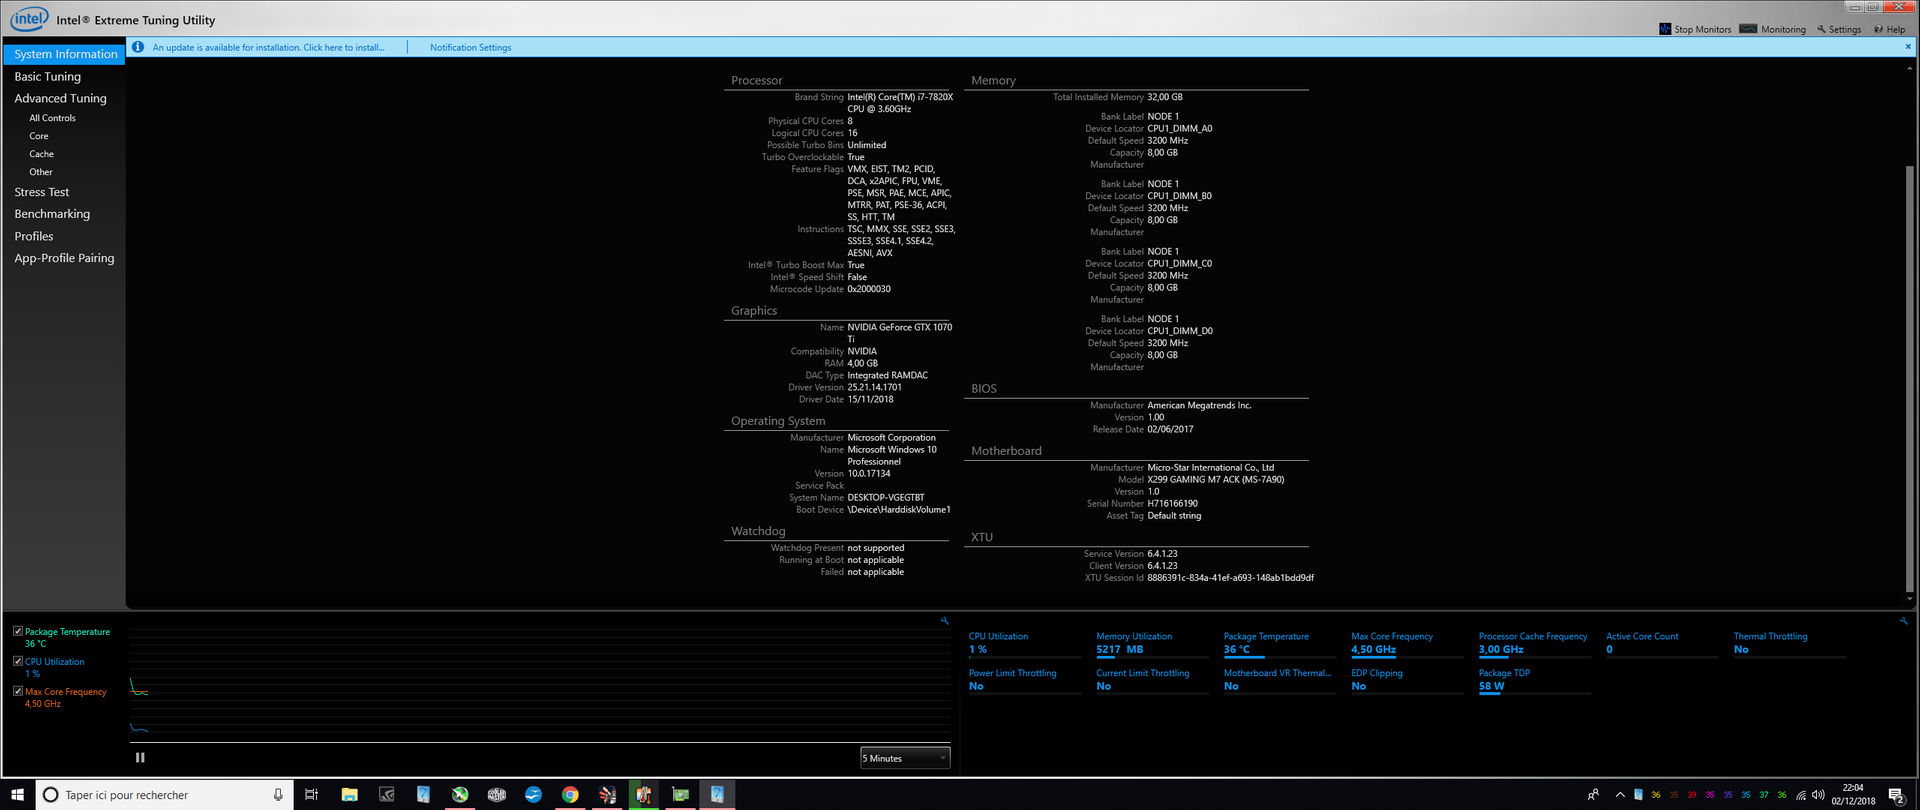Uncheck the CPU Utilization graph checkbox

pyautogui.click(x=18, y=661)
